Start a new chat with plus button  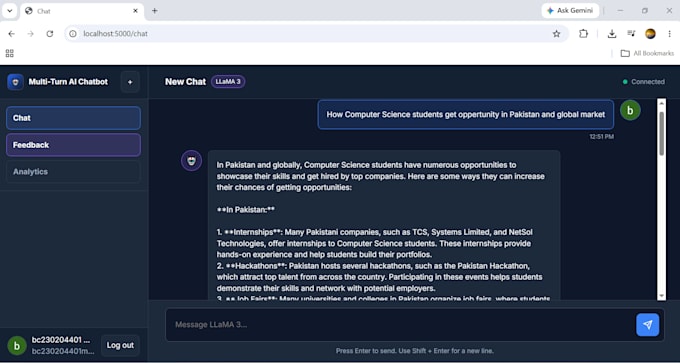click(130, 82)
